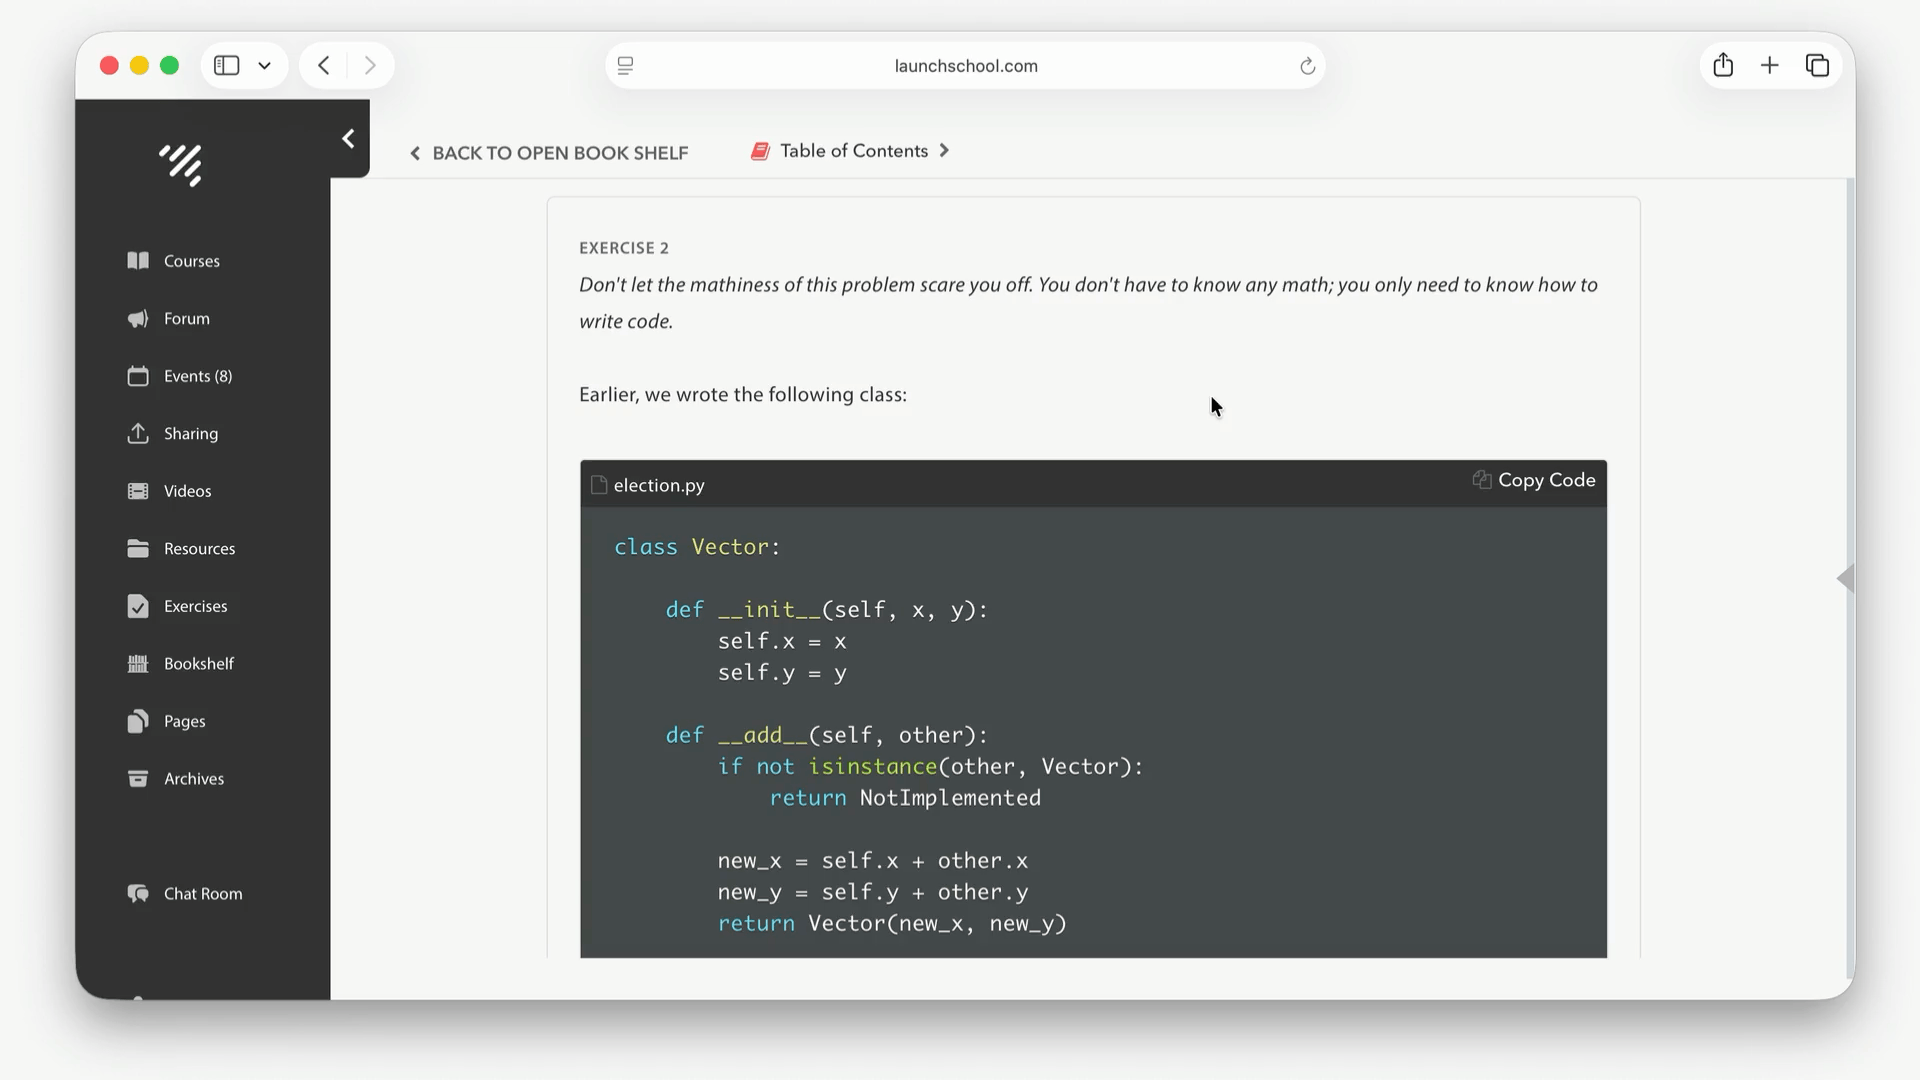Collapse the left navigation sidebar

click(x=348, y=139)
